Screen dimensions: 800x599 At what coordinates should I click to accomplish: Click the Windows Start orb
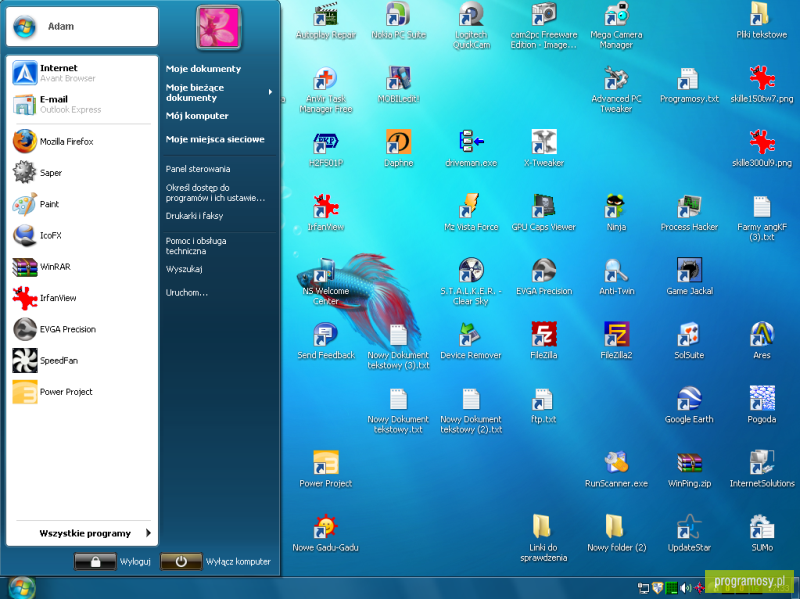tap(21, 588)
